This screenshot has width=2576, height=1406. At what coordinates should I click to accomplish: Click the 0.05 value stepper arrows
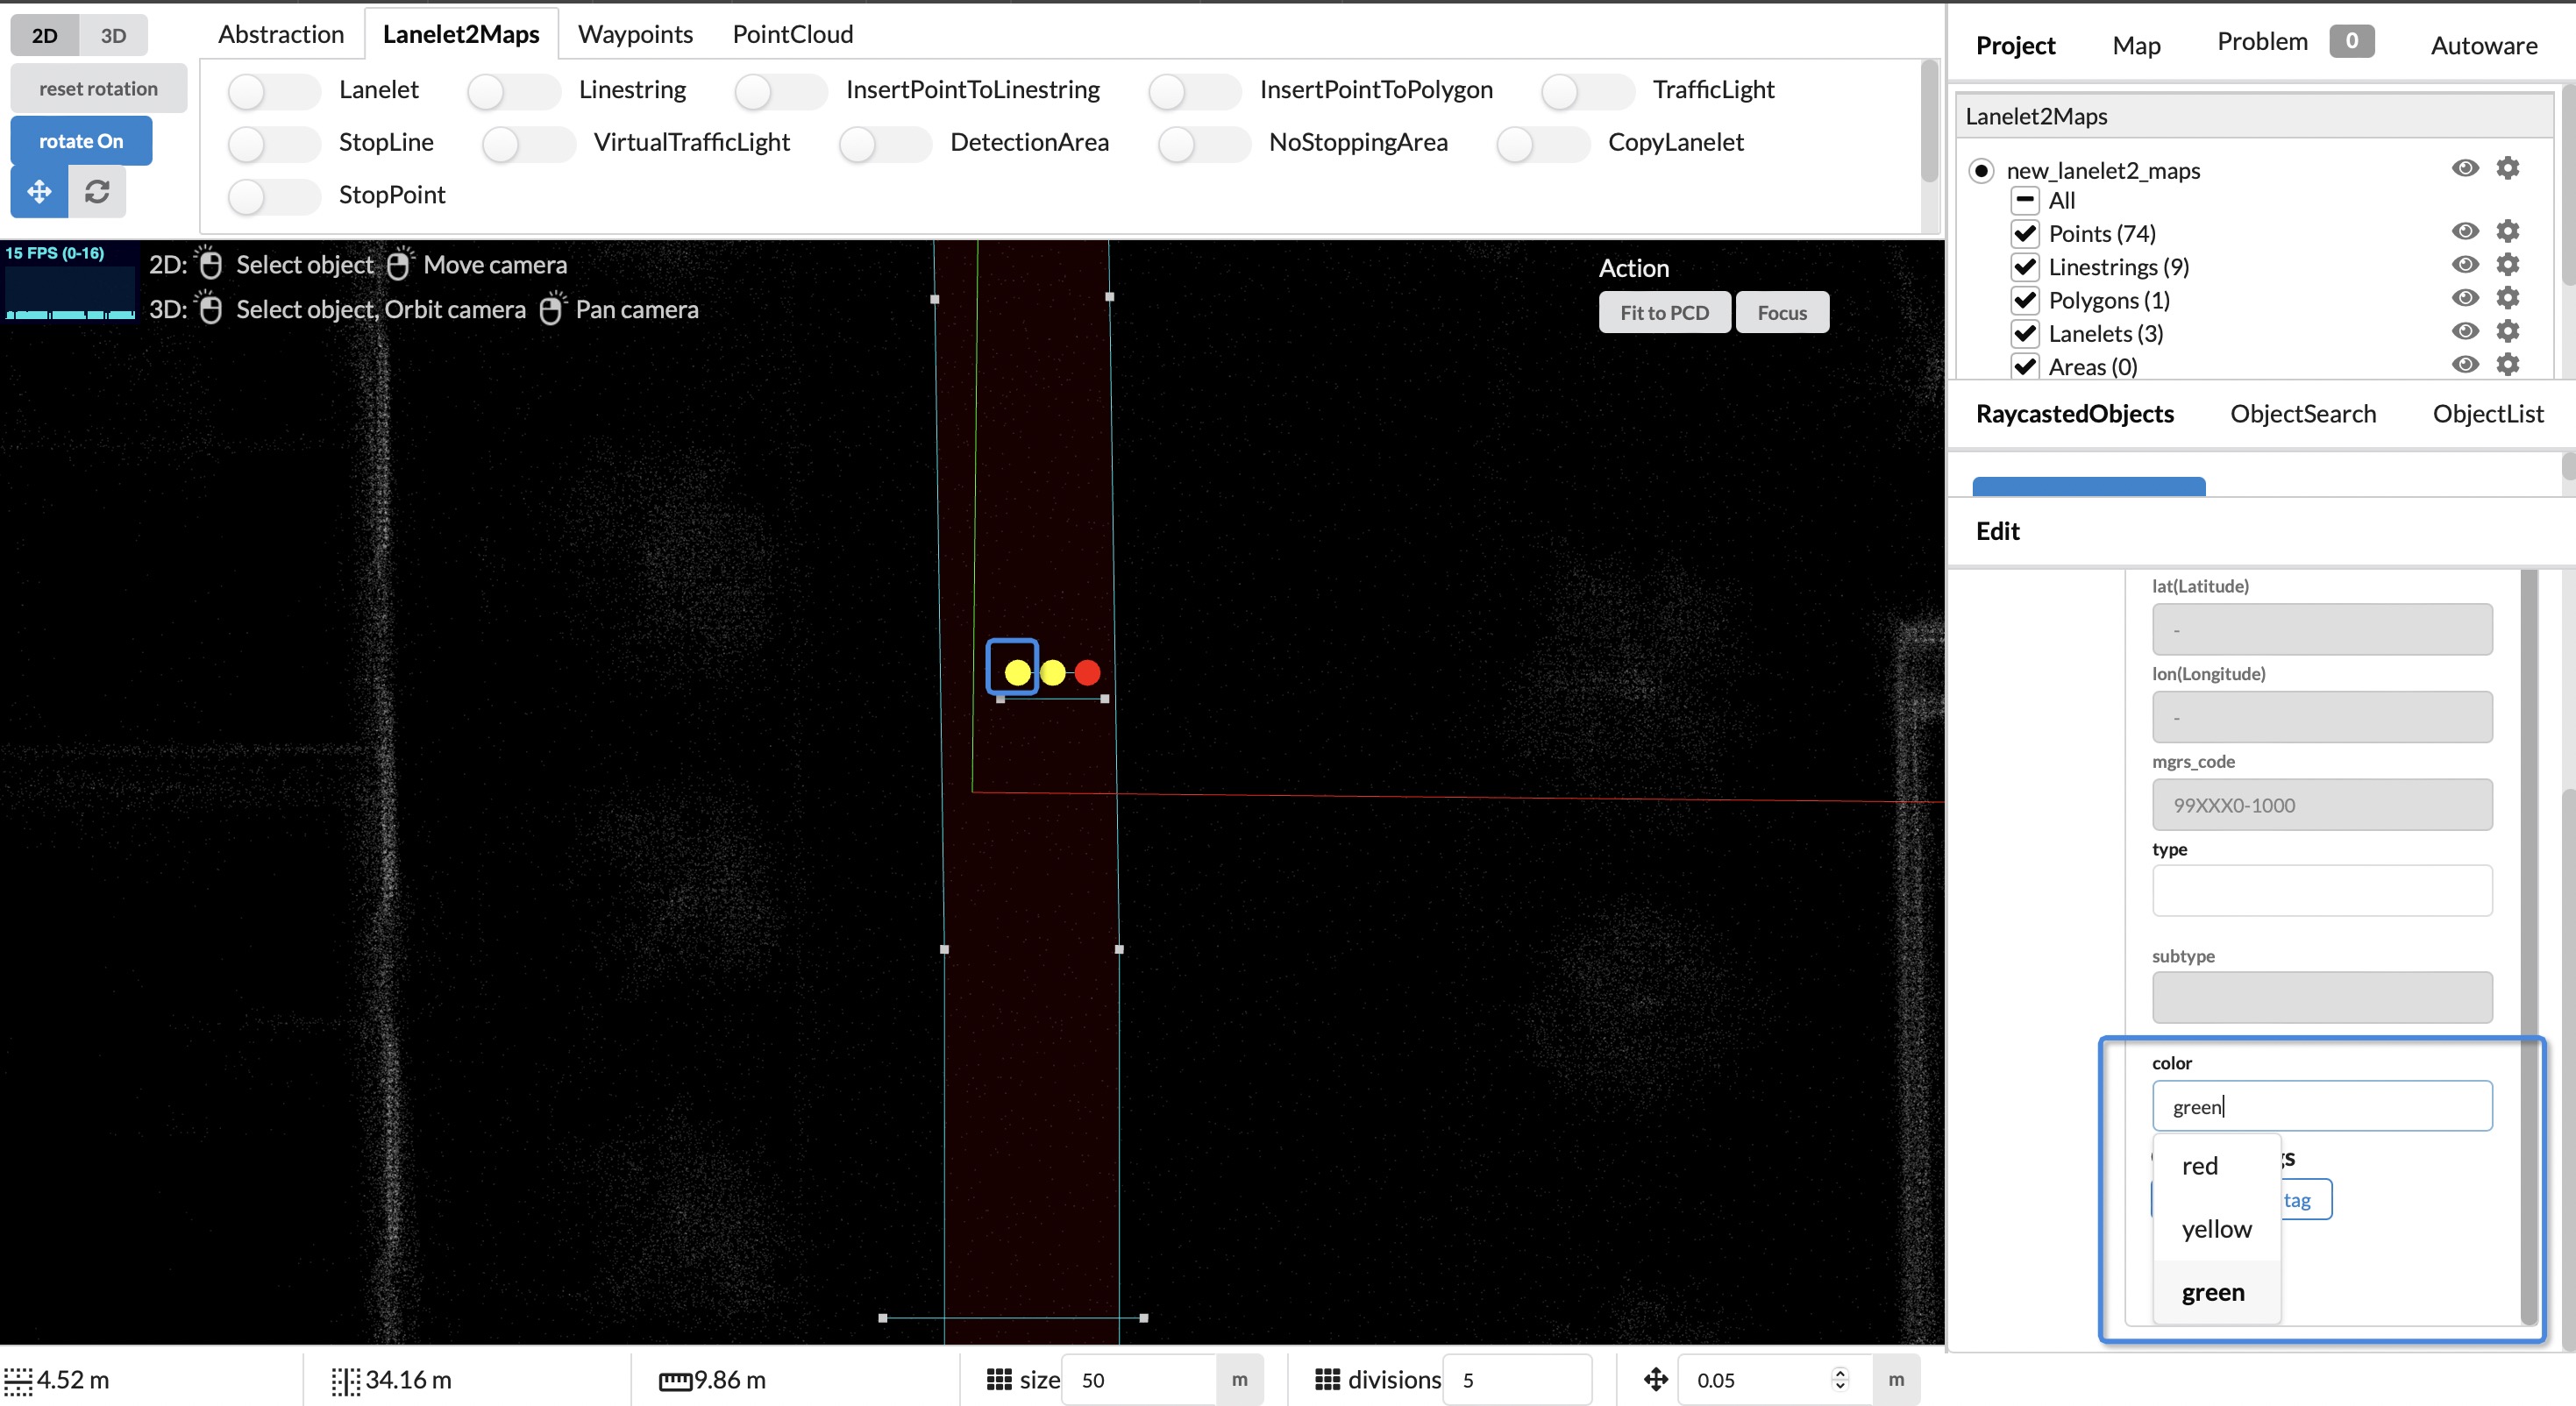tap(1840, 1379)
